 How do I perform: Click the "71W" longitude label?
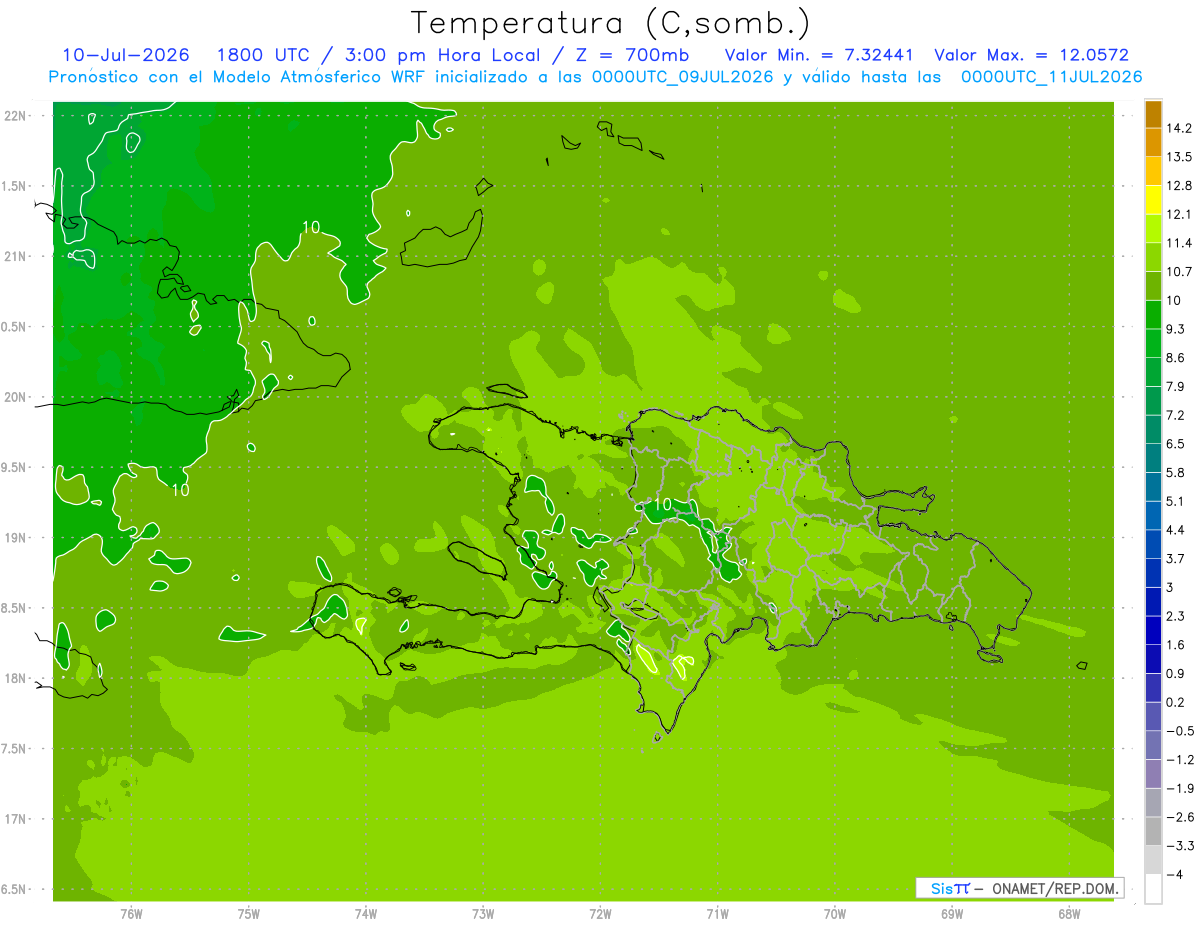(717, 914)
